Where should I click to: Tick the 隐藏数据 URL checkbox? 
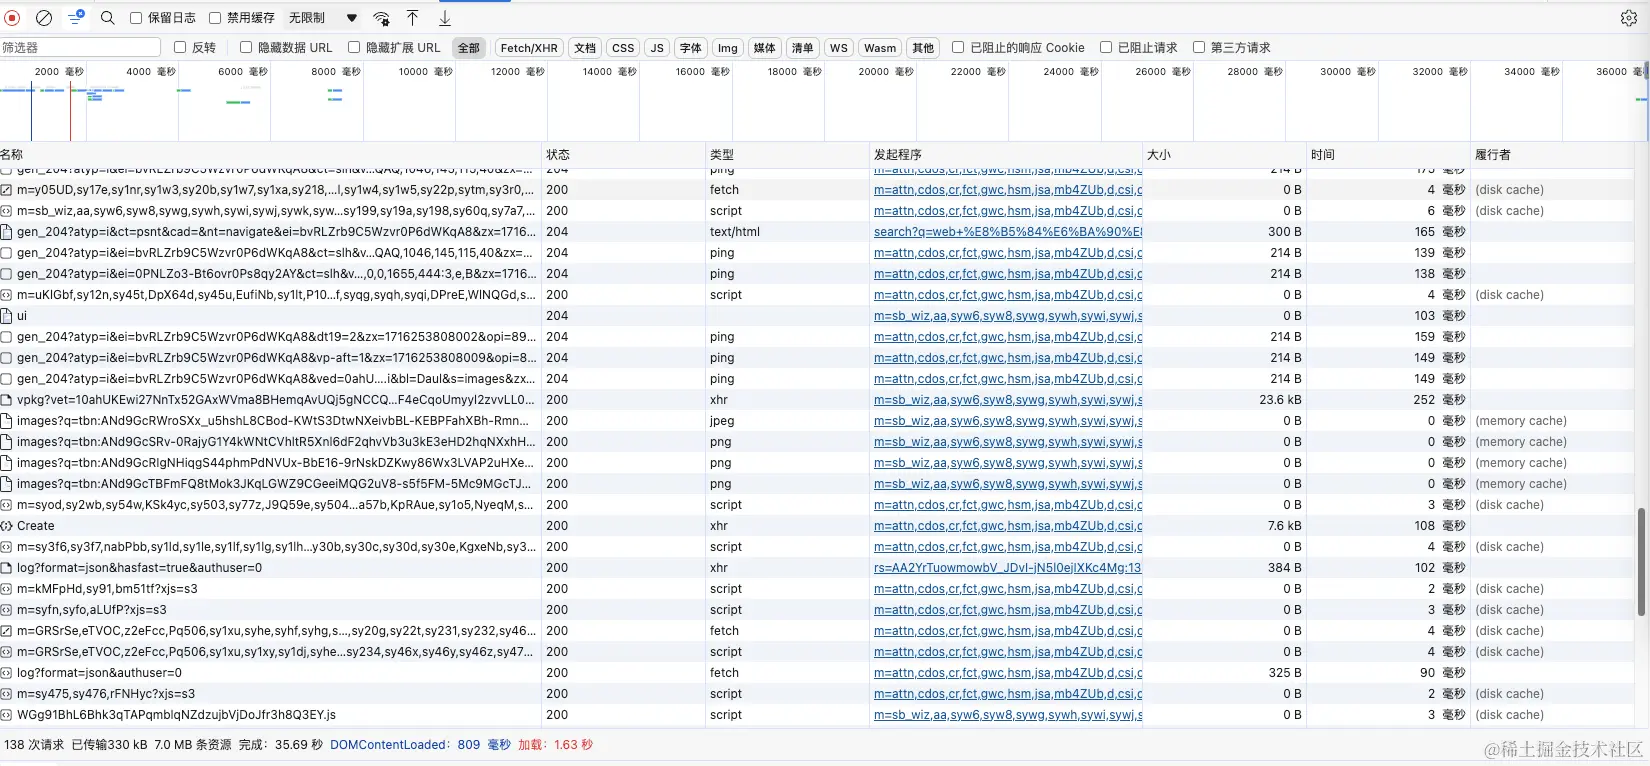[x=246, y=47]
